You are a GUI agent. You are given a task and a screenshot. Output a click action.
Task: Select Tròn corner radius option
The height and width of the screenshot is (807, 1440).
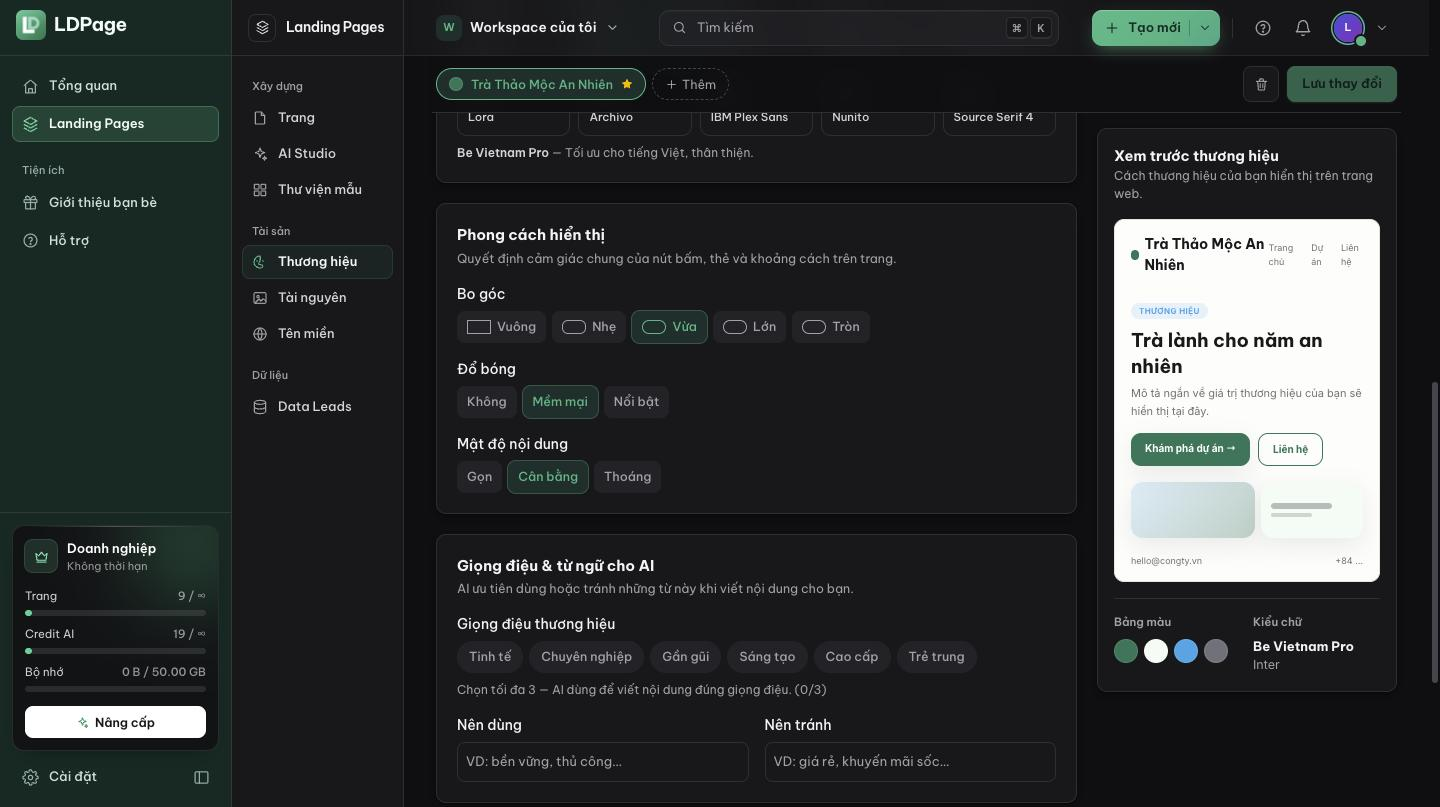click(831, 327)
